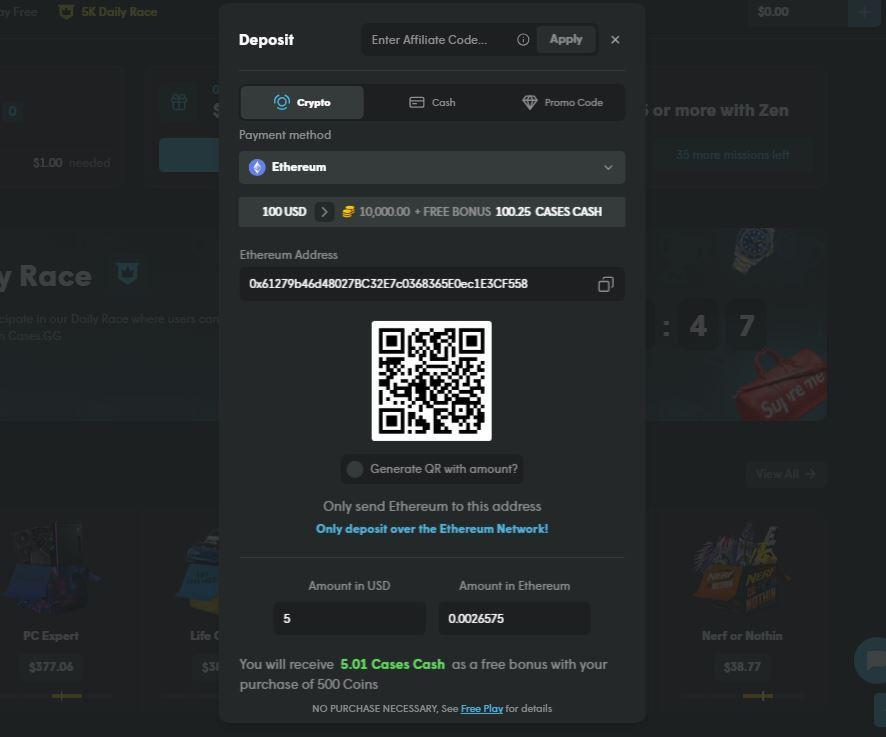Open the Free Play link
Screen dimensions: 886x737
click(481, 708)
